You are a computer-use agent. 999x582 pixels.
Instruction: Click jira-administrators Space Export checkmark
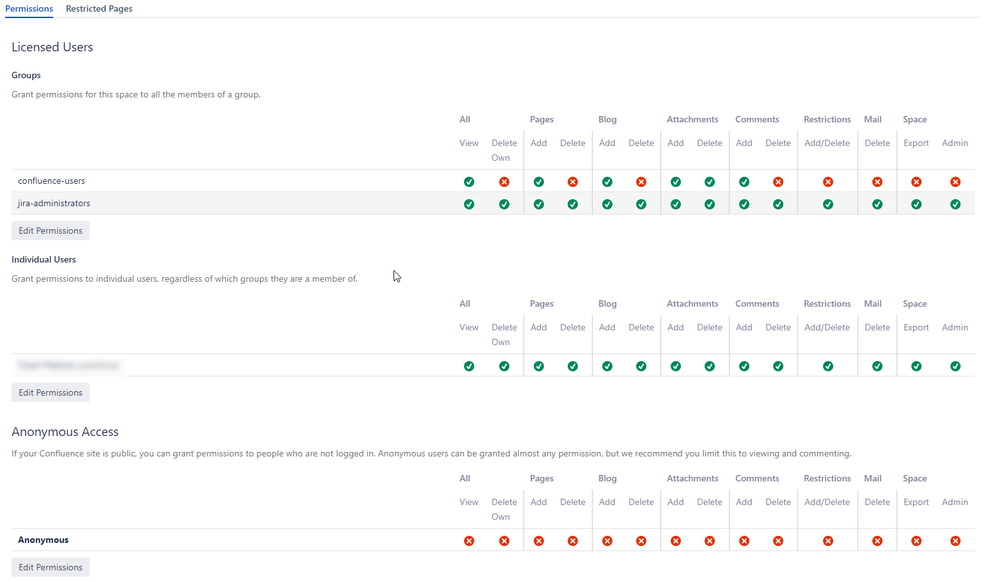click(916, 204)
